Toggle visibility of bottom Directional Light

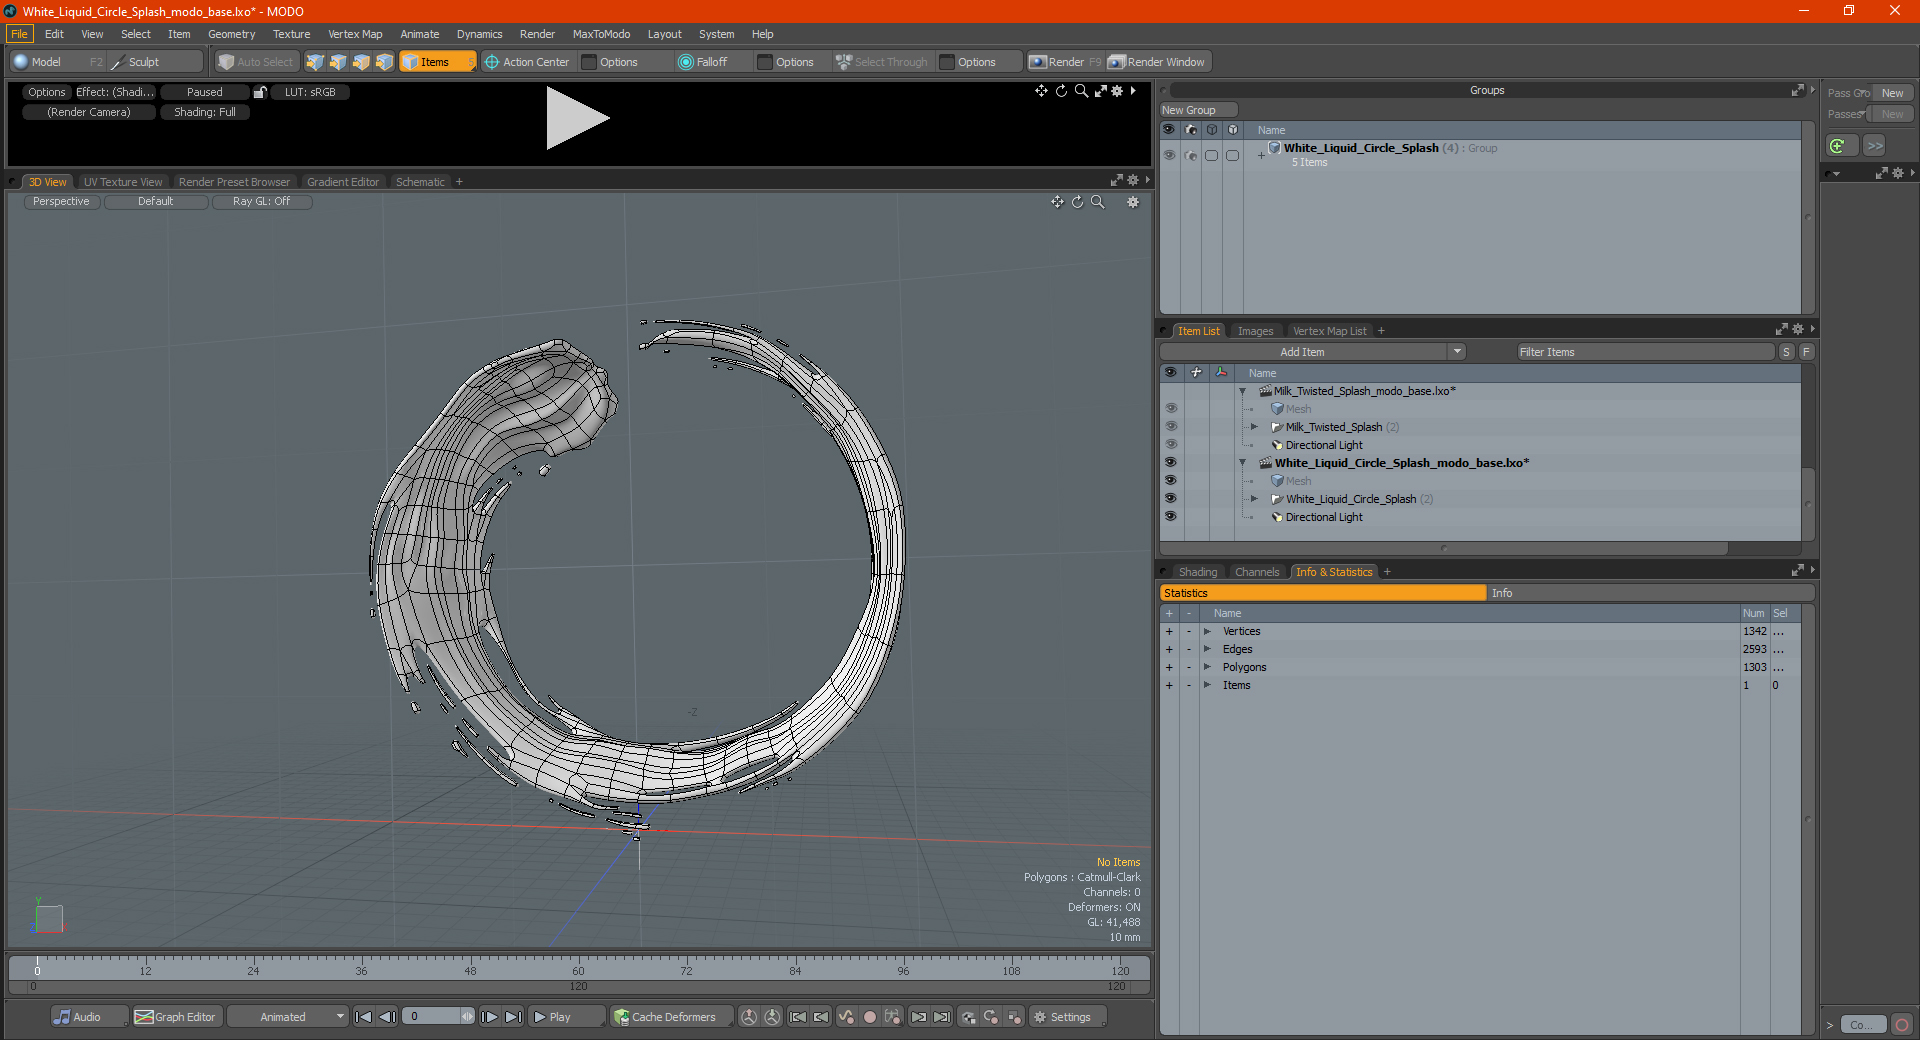(x=1170, y=517)
